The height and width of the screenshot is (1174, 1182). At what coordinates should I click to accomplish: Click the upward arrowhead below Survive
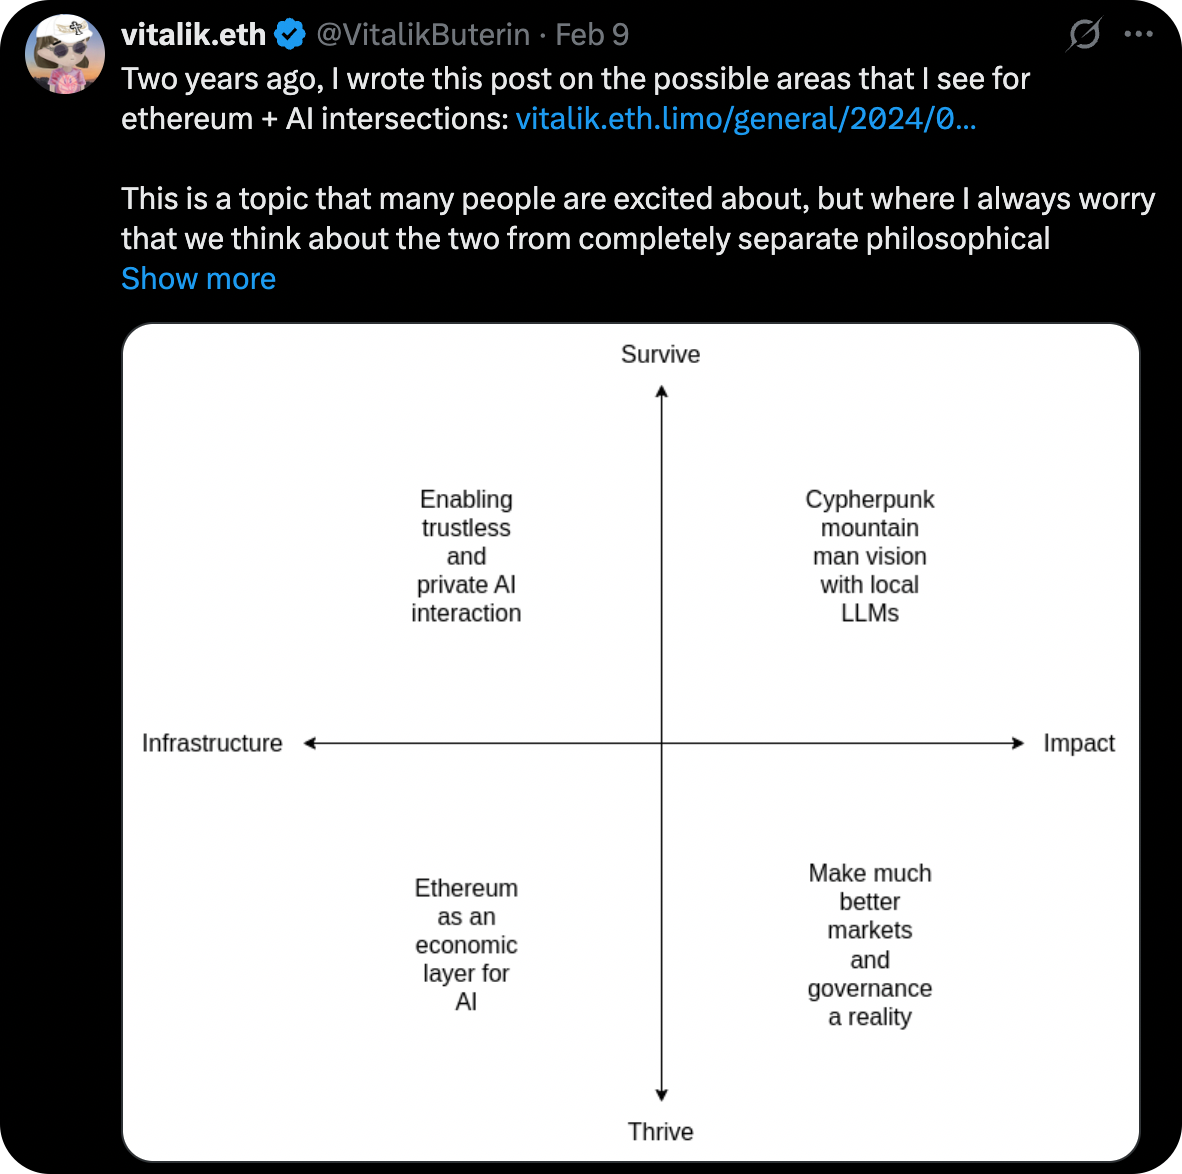coord(661,392)
